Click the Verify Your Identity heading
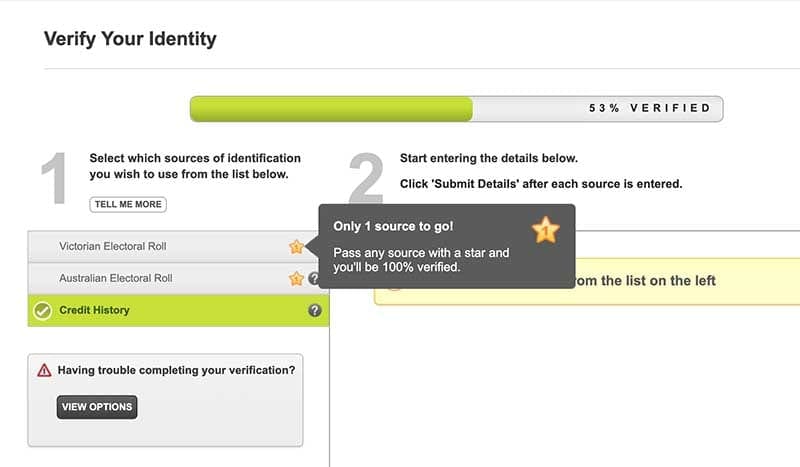800x467 pixels. 130,39
